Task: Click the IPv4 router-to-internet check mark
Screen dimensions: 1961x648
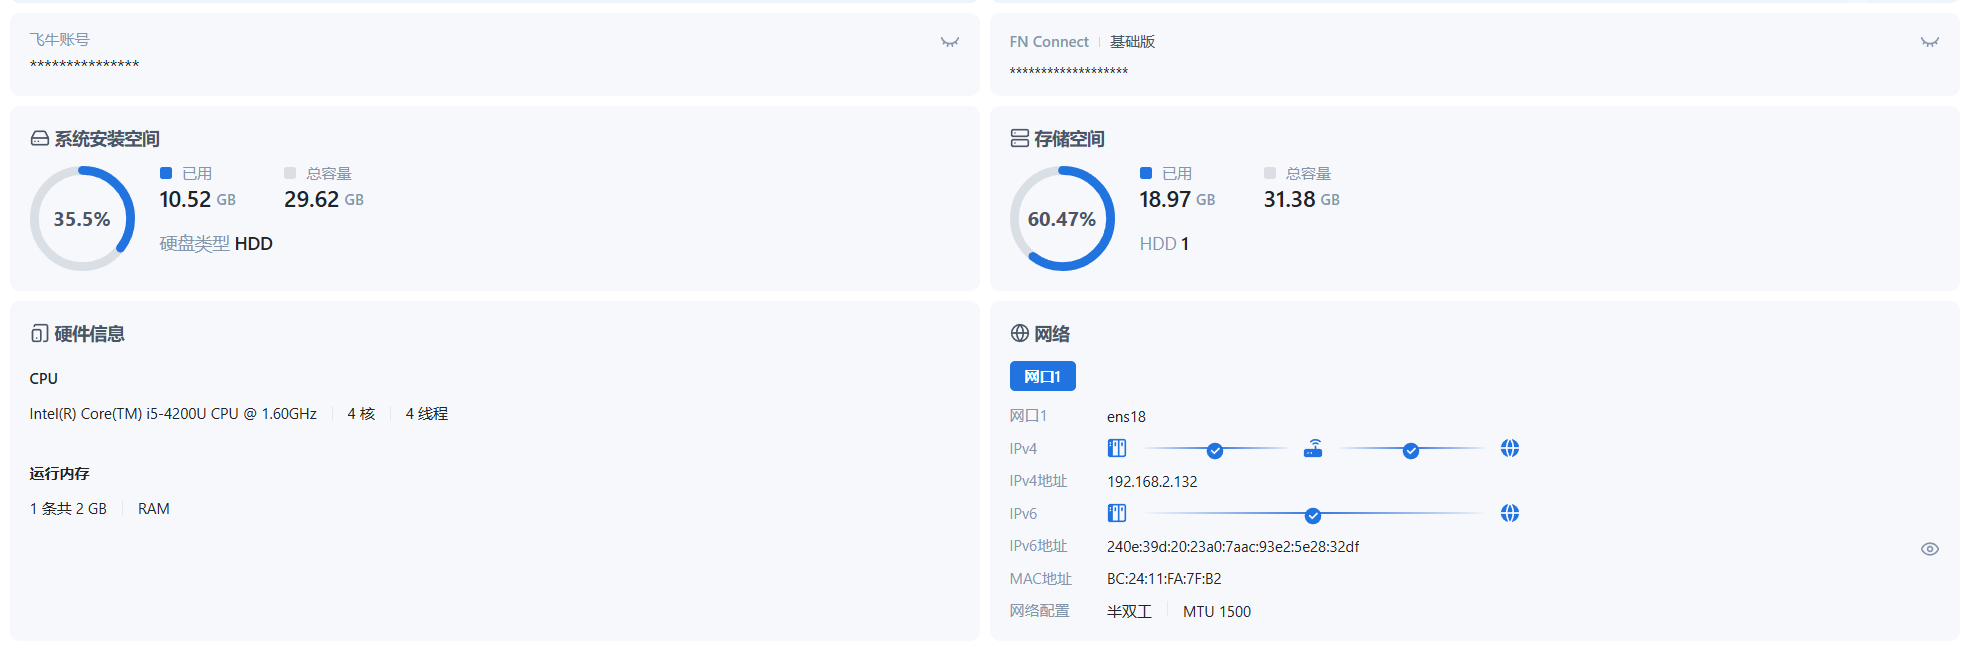Action: (1410, 451)
